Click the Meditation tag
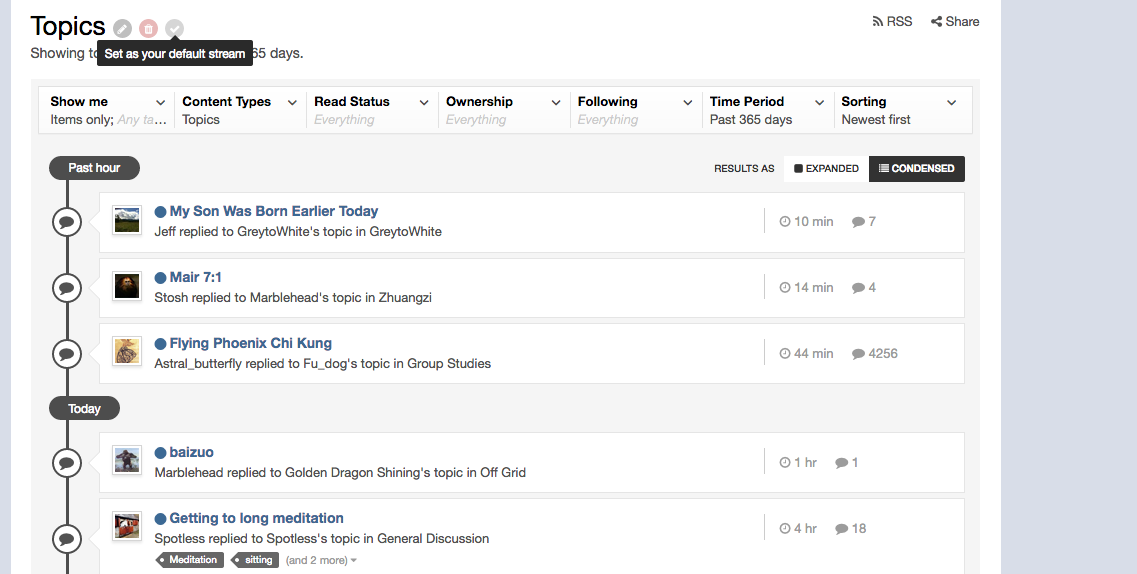 coord(190,560)
